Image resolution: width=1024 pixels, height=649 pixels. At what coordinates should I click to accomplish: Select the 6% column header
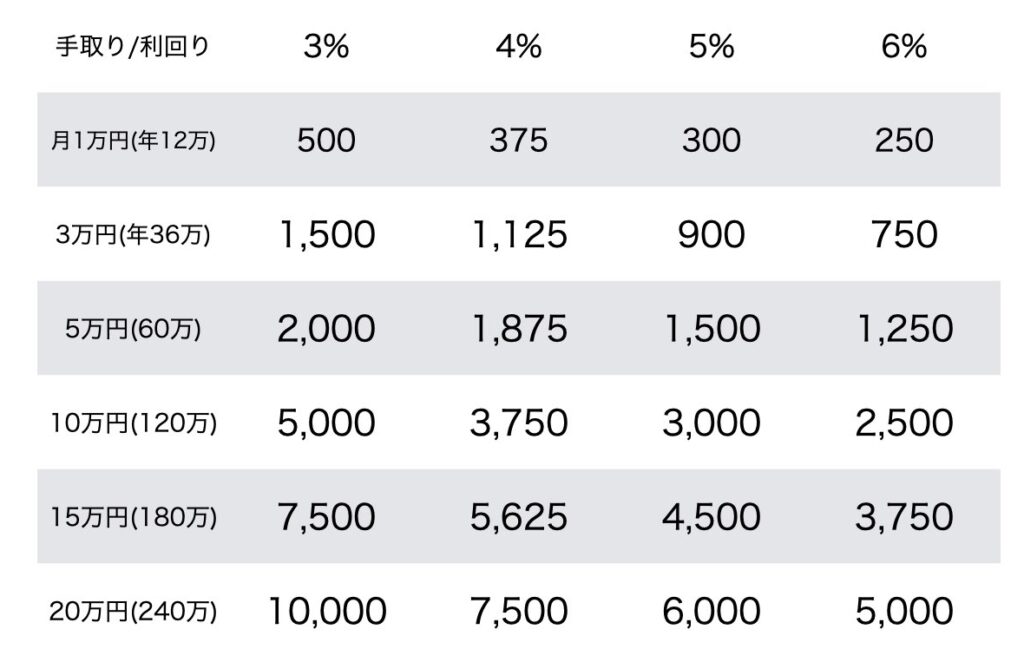click(x=904, y=46)
